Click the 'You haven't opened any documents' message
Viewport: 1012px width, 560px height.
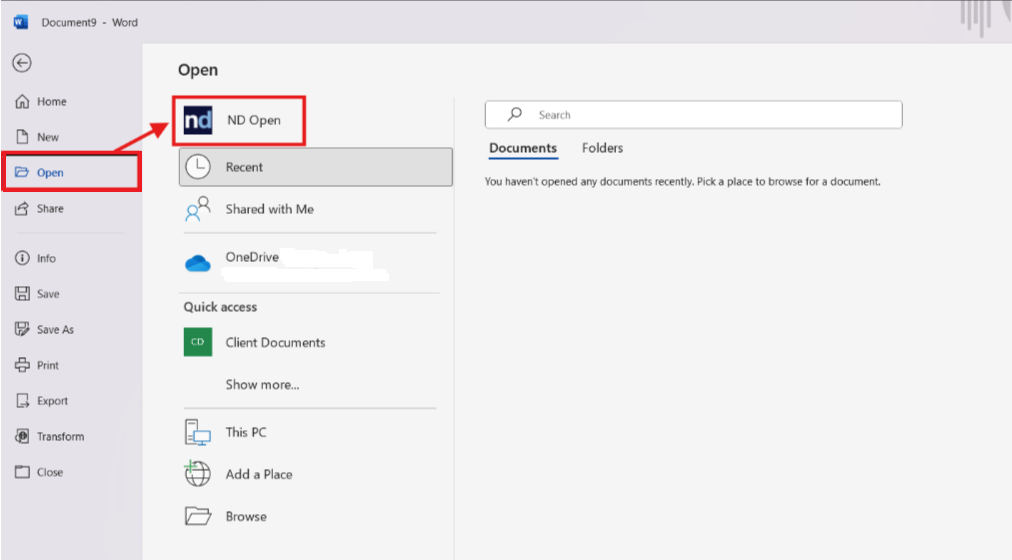coord(682,182)
